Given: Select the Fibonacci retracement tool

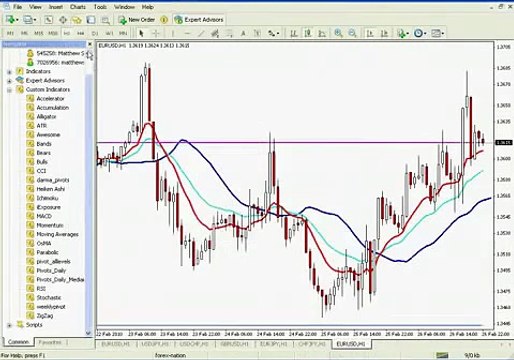Looking at the screenshot, I should pyautogui.click(x=229, y=33).
